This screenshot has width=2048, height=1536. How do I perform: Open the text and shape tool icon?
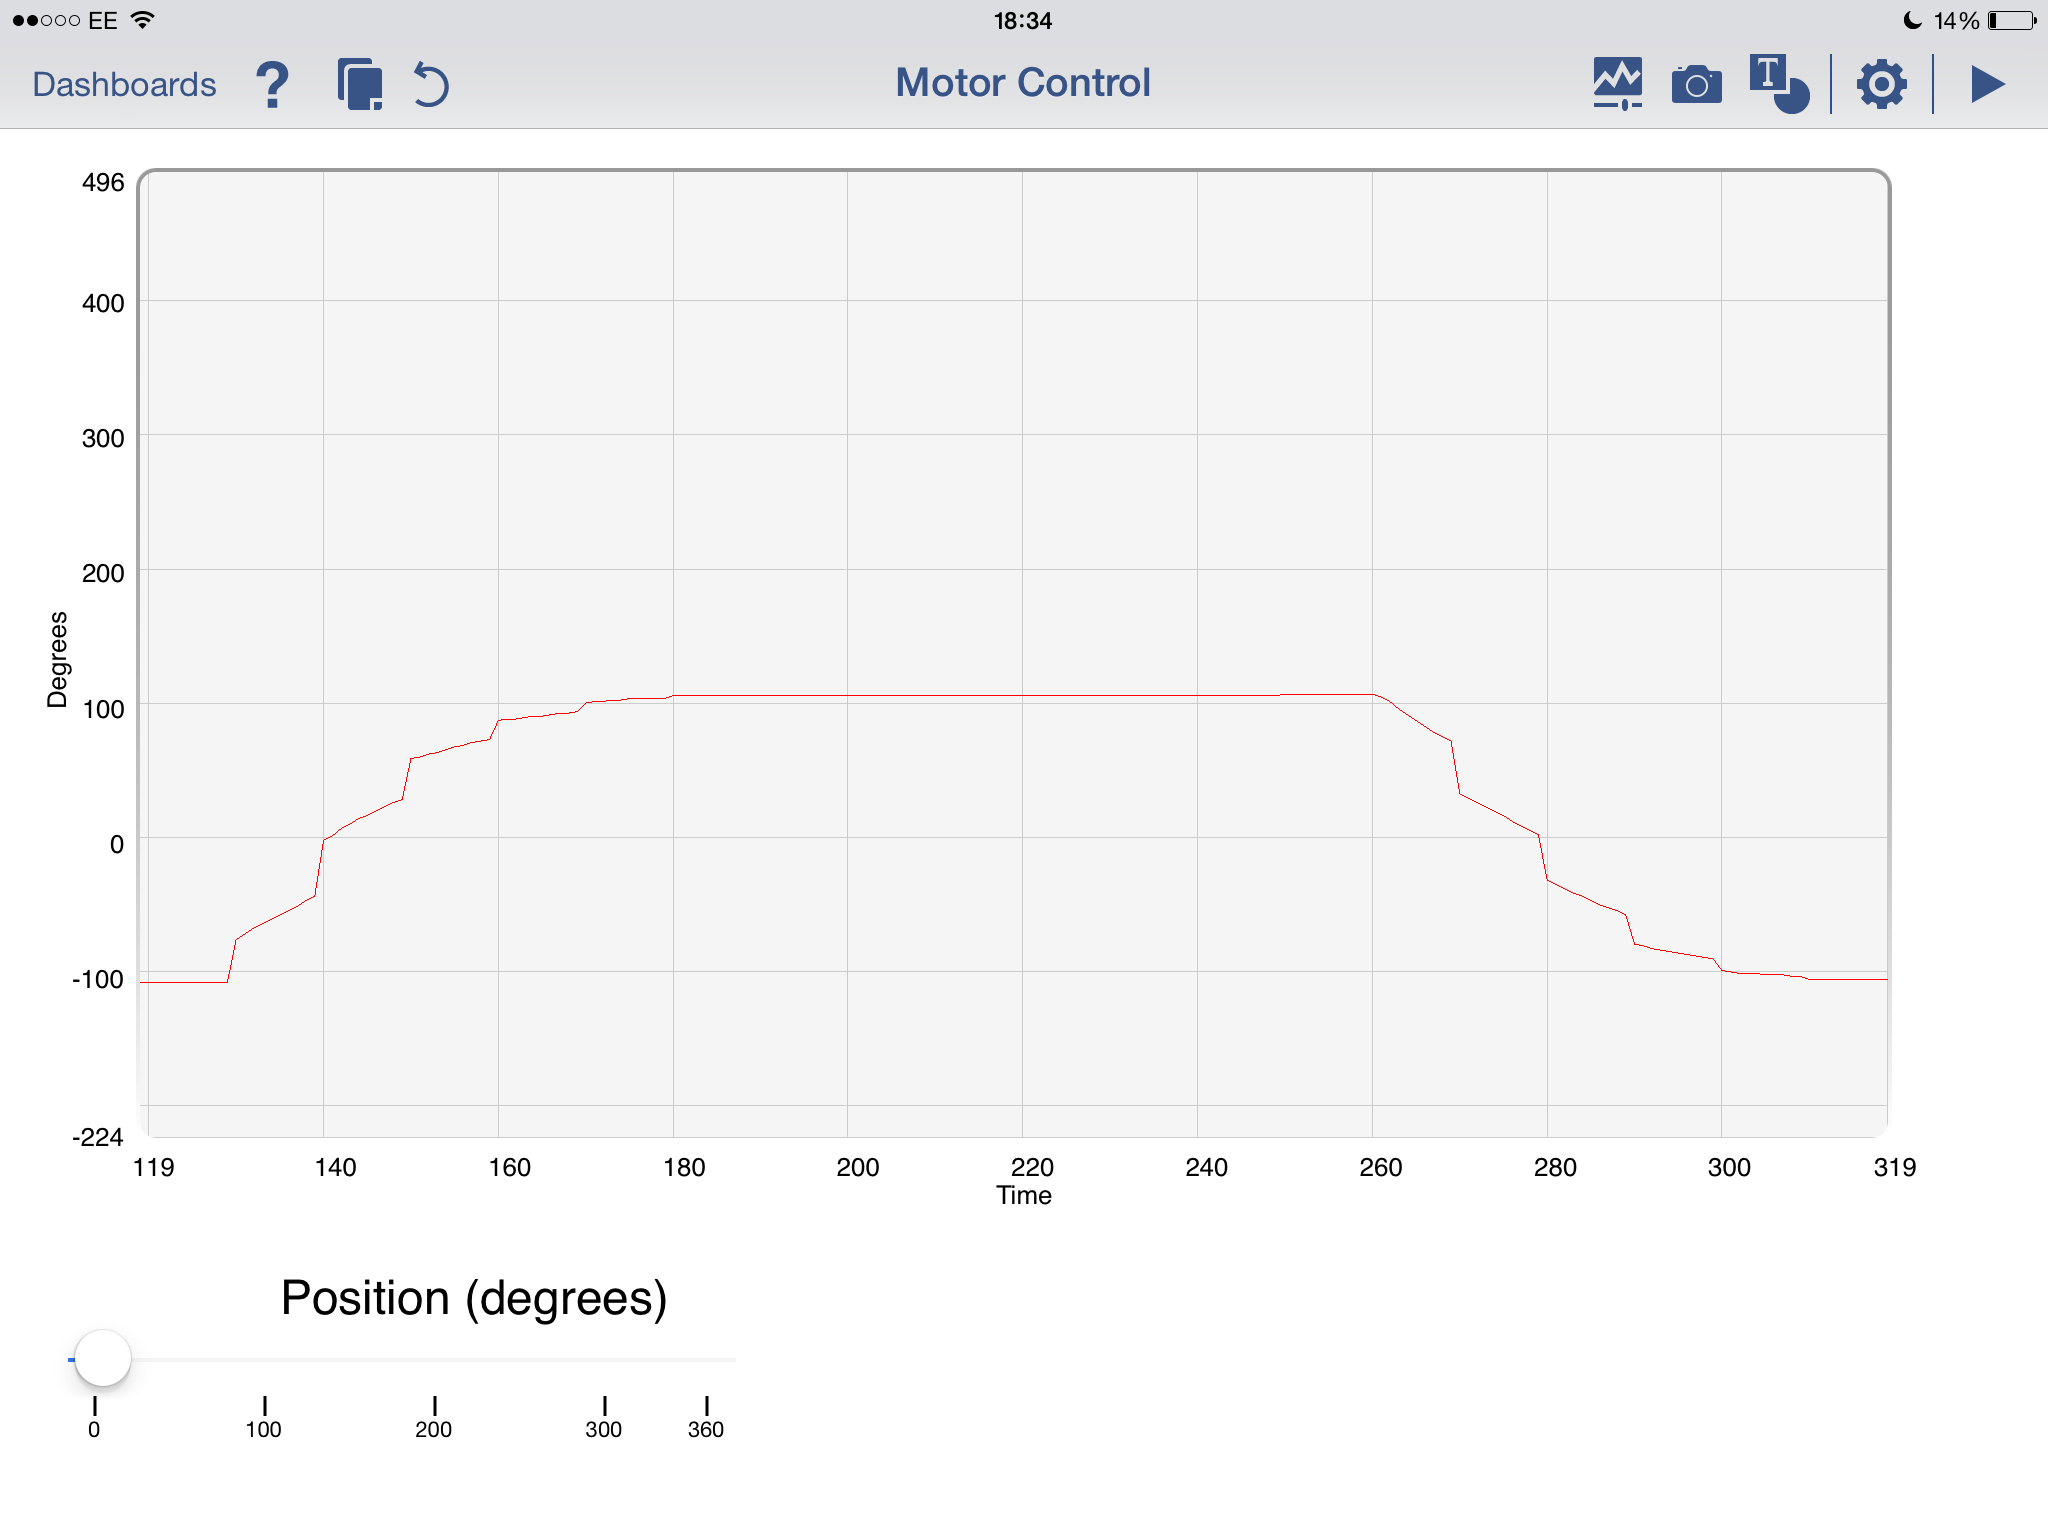[x=1779, y=84]
